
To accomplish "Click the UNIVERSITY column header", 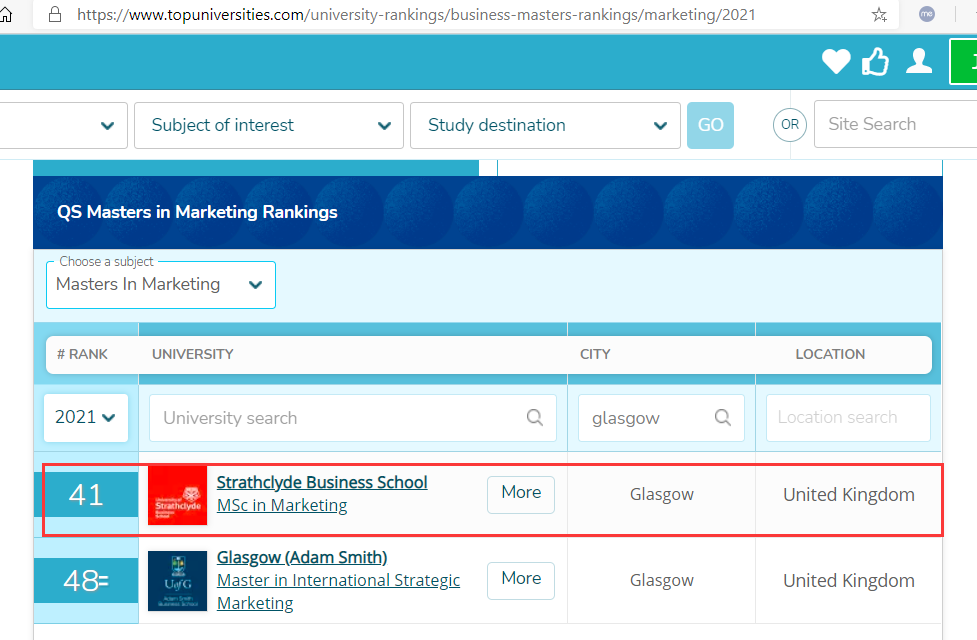I will pyautogui.click(x=193, y=354).
